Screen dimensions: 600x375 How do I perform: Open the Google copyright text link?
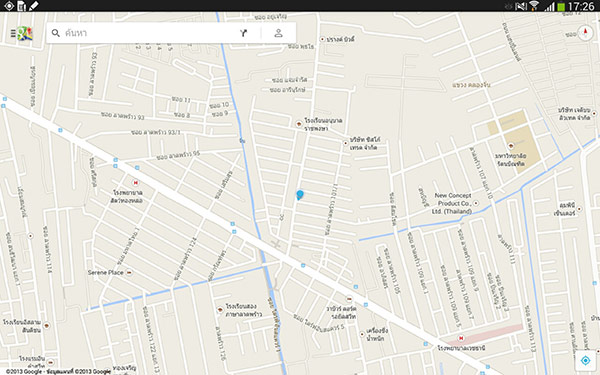pyautogui.click(x=58, y=372)
